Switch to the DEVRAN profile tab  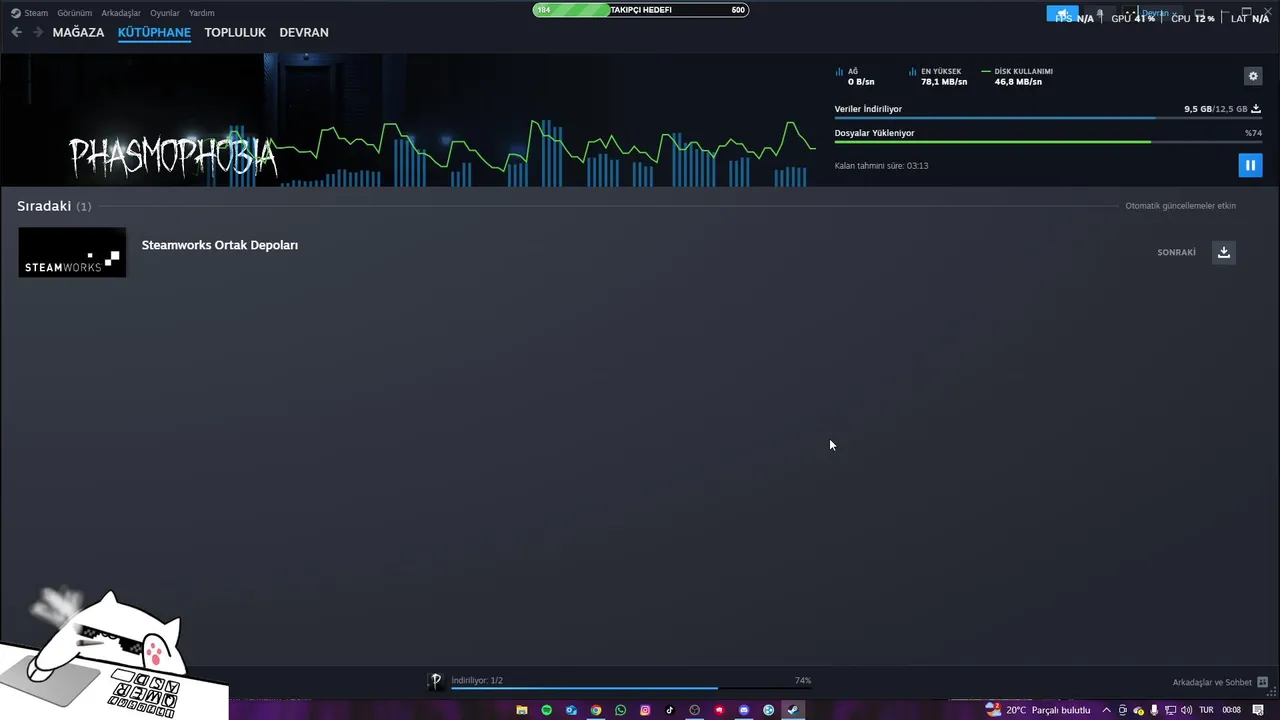click(304, 32)
